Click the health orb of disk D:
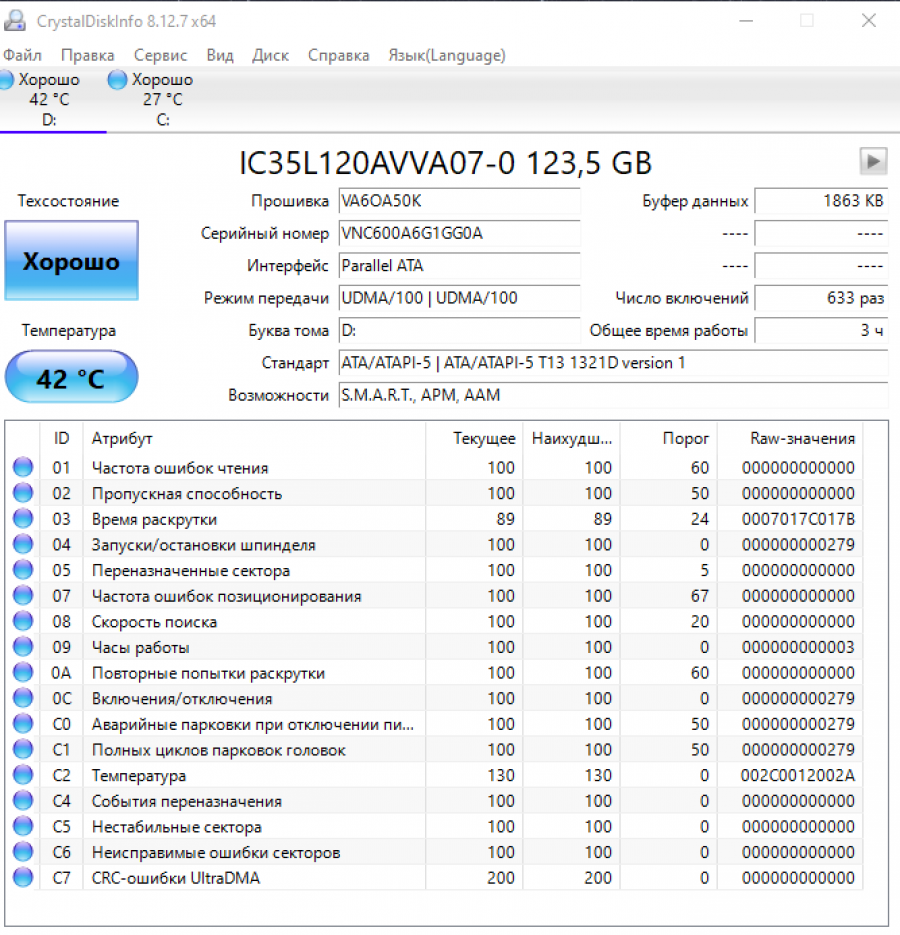The height and width of the screenshot is (935, 900). pyautogui.click(x=7, y=80)
